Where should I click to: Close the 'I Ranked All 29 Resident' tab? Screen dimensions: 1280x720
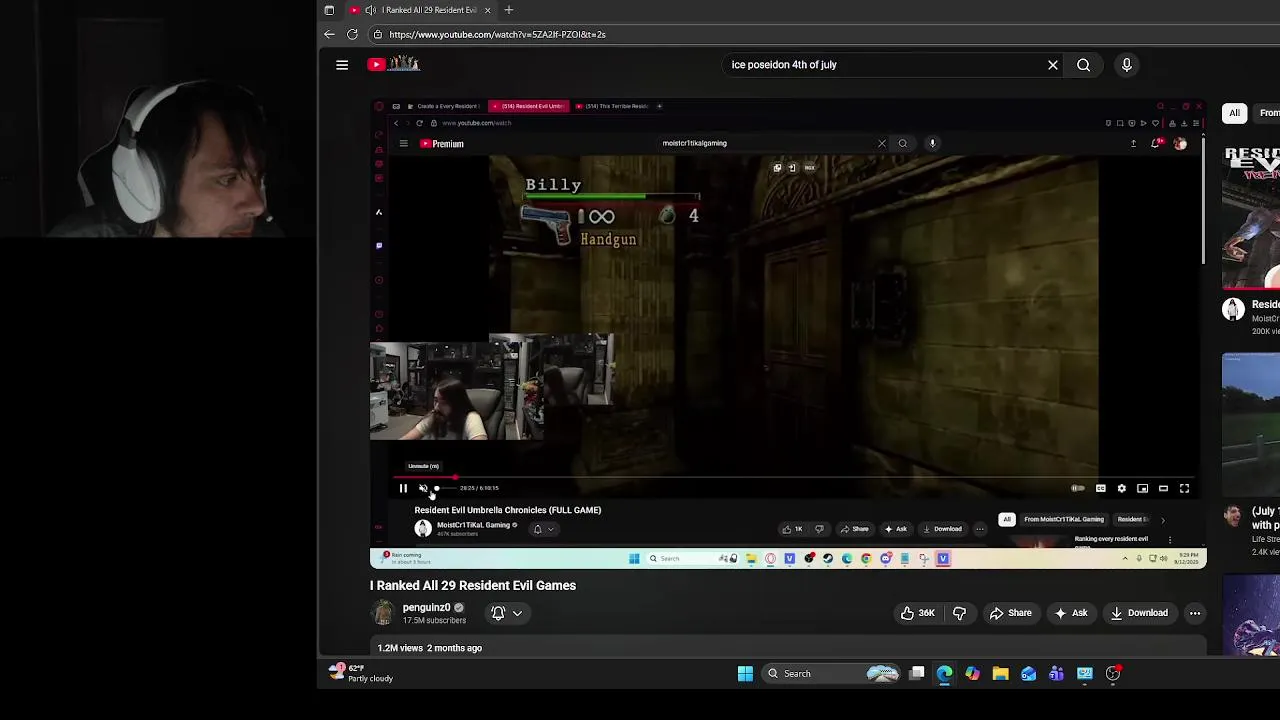pyautogui.click(x=487, y=10)
